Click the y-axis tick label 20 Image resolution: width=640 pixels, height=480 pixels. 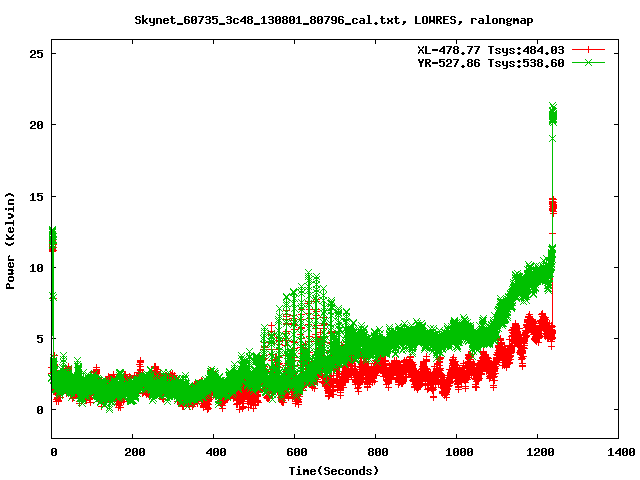(36, 125)
